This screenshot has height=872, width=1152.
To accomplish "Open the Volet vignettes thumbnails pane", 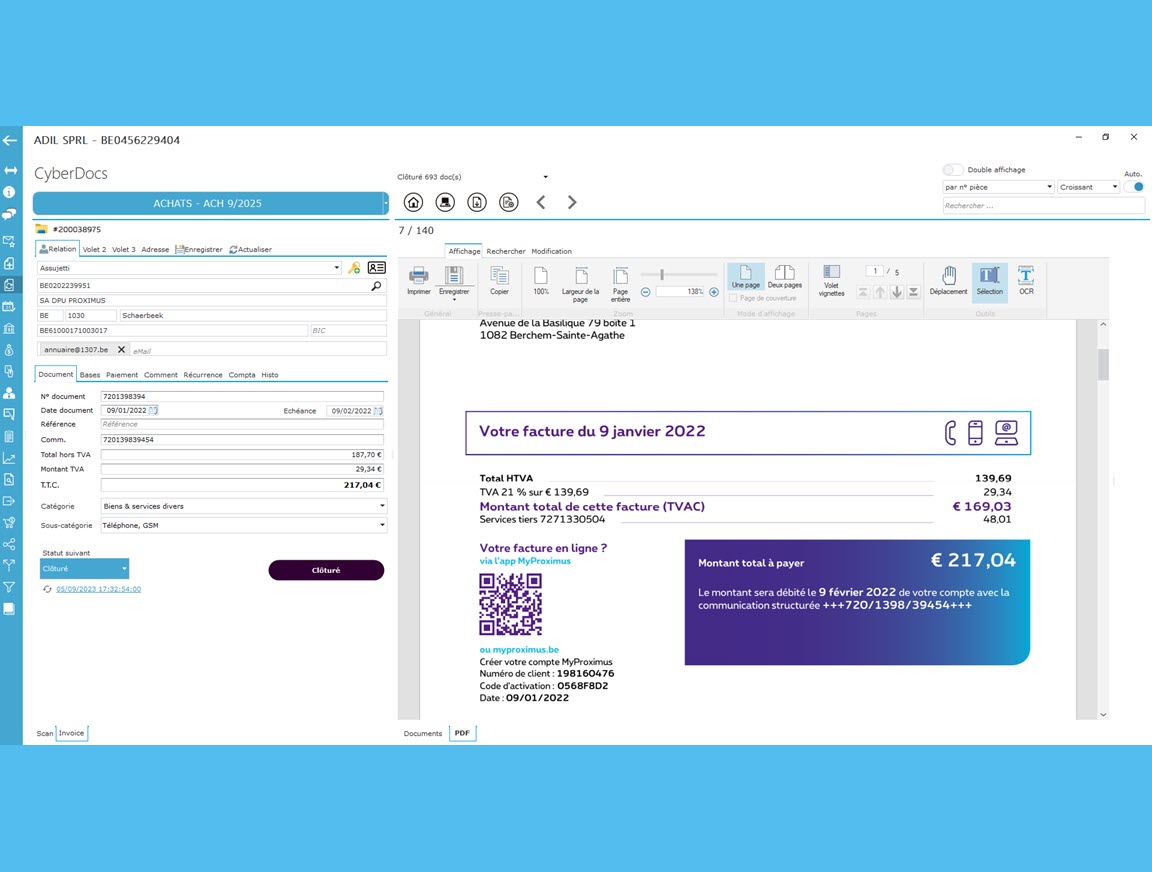I will tap(831, 281).
